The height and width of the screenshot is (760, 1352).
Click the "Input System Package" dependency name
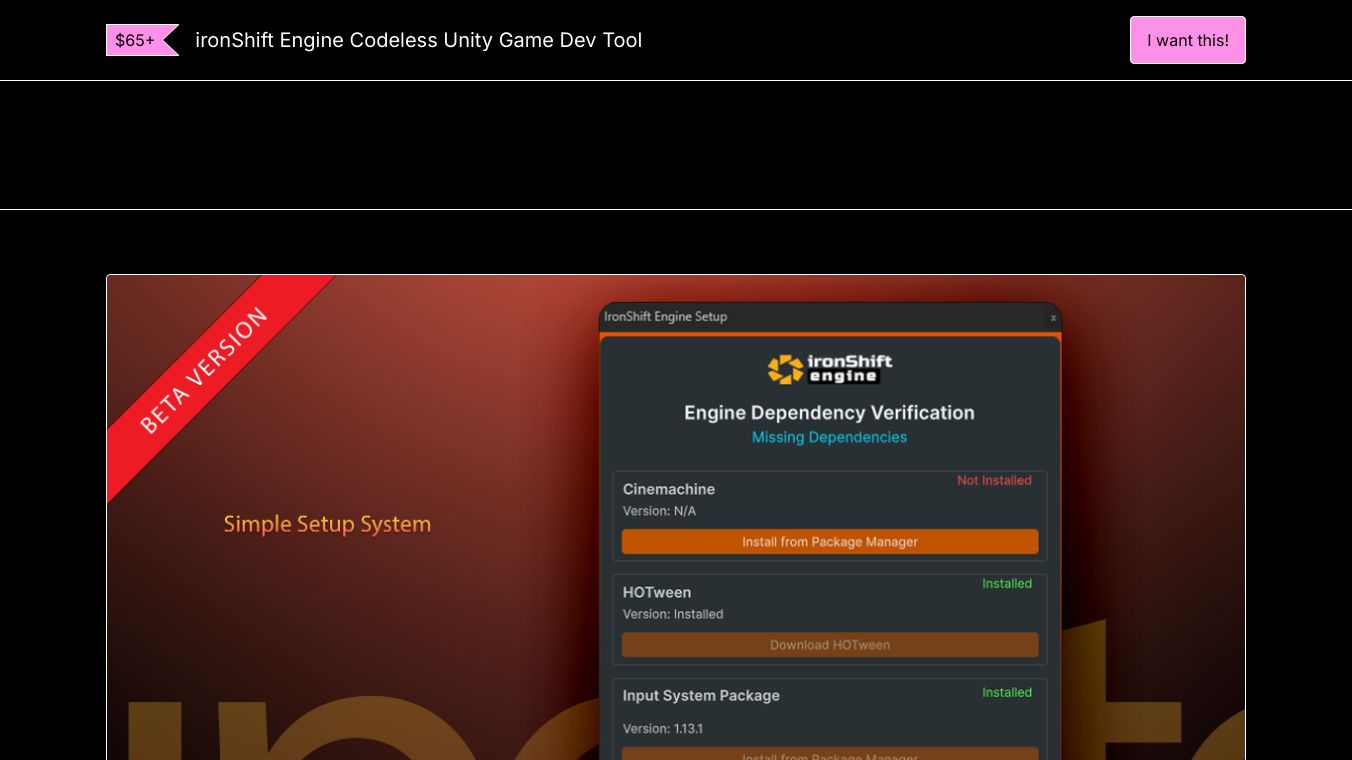pyautogui.click(x=701, y=695)
